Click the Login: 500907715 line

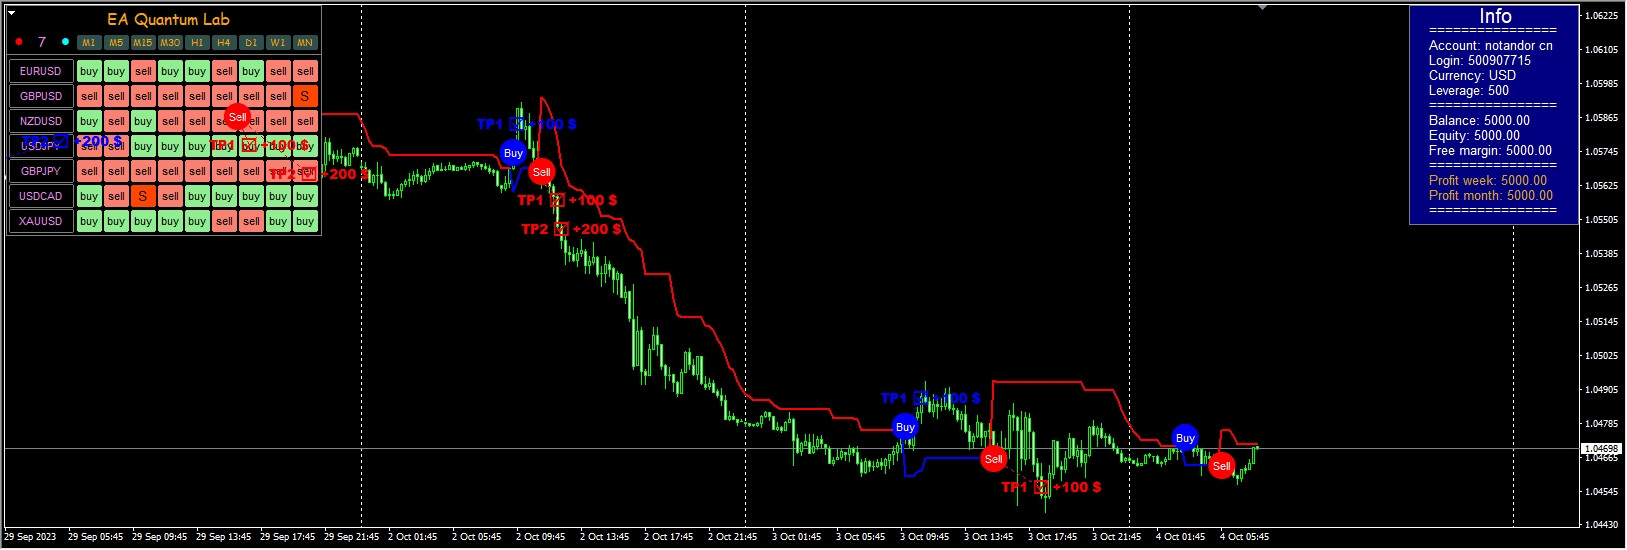(x=1480, y=60)
